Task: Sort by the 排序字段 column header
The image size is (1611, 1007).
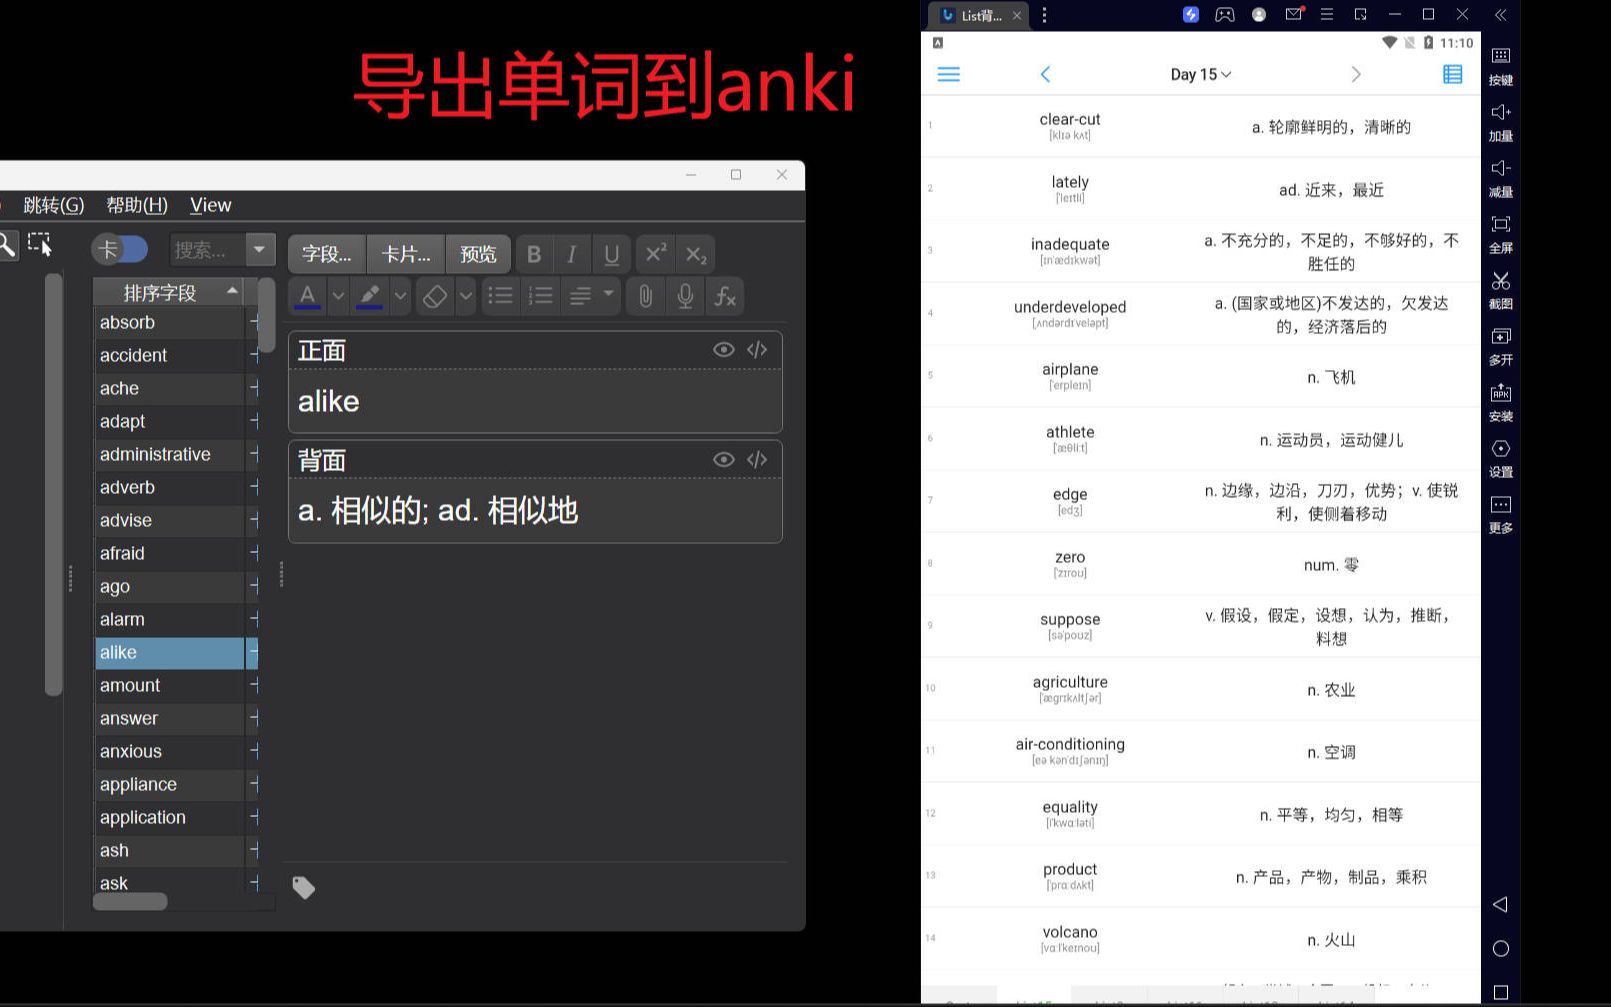Action: (x=168, y=292)
